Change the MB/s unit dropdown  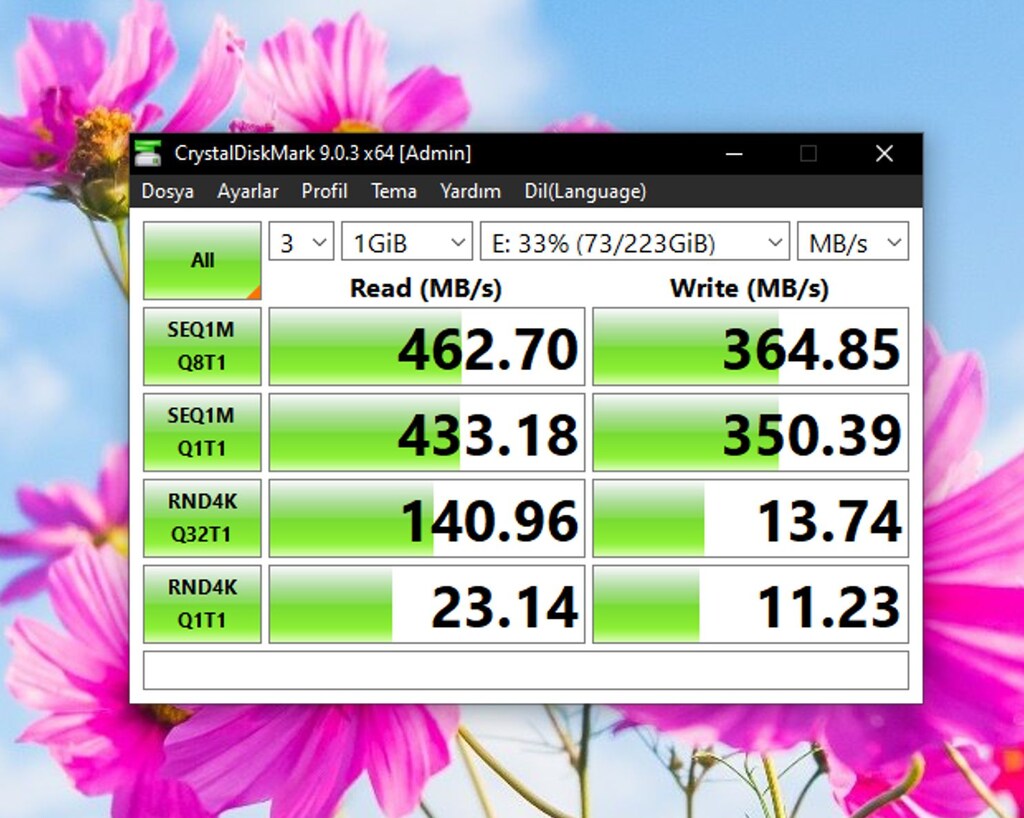pyautogui.click(x=853, y=242)
